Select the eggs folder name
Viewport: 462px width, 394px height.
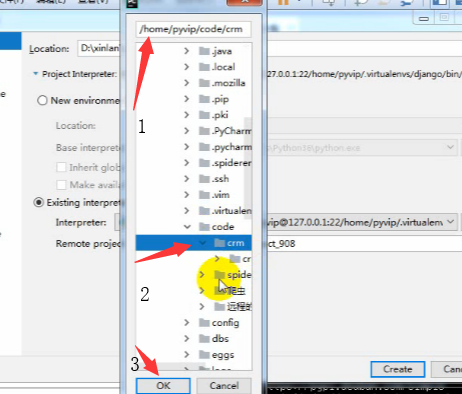223,355
